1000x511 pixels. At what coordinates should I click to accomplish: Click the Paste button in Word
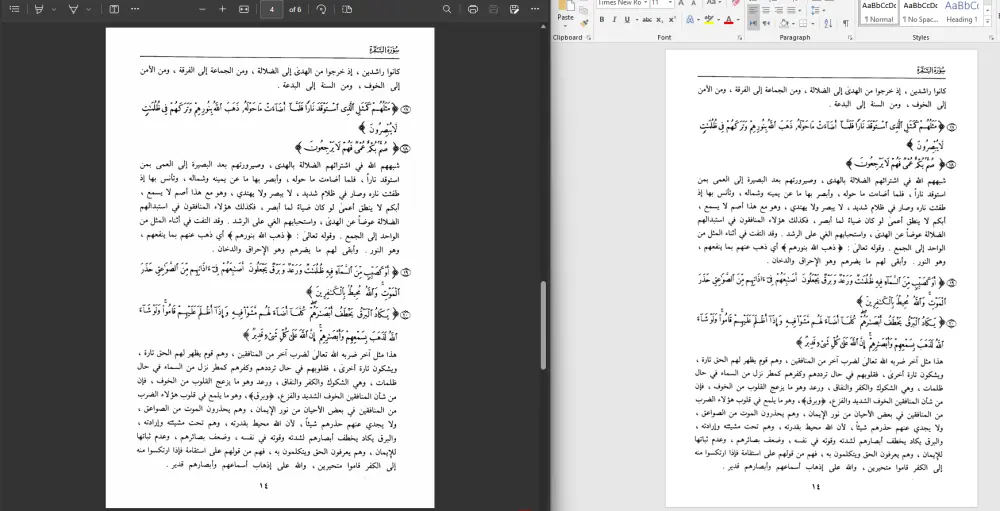565,14
